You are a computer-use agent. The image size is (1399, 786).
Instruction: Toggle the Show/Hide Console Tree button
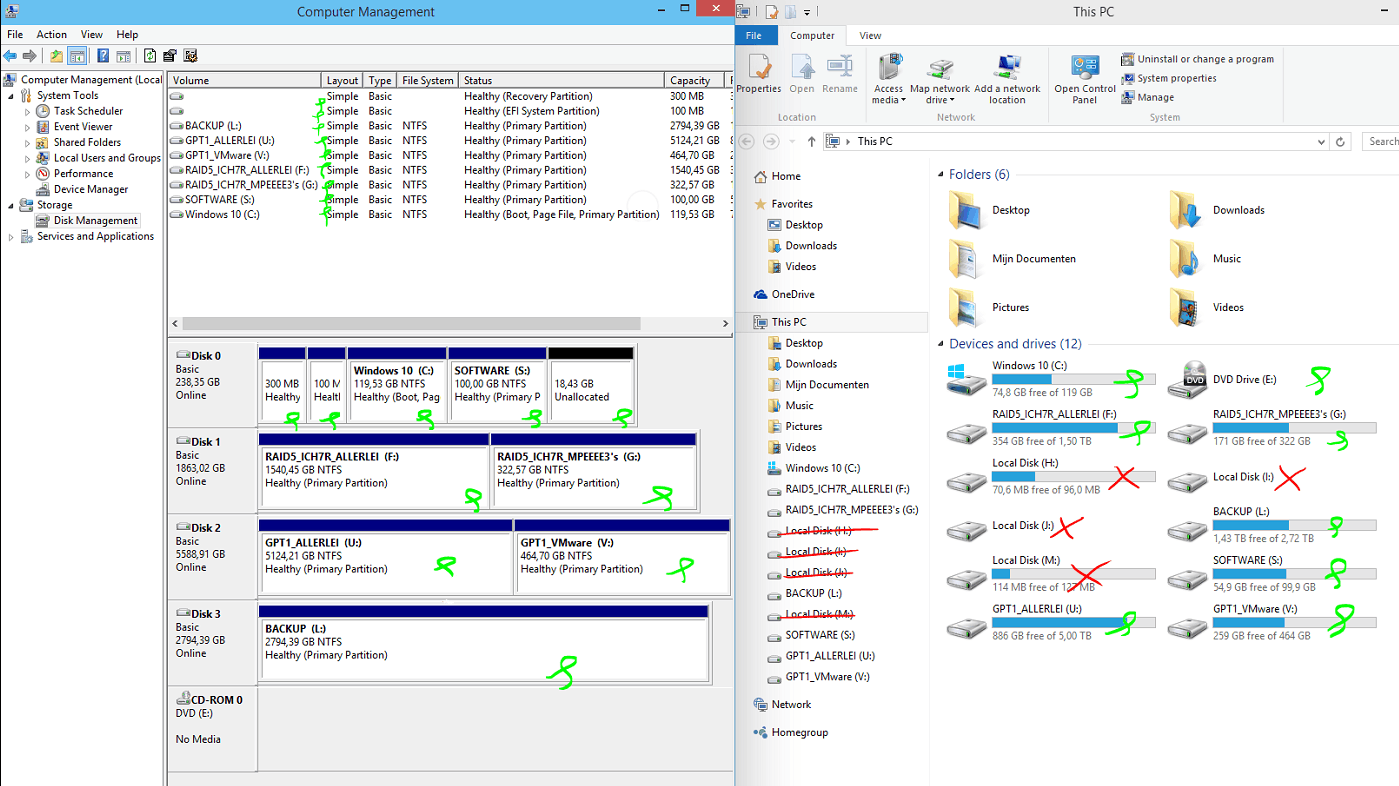pos(77,56)
